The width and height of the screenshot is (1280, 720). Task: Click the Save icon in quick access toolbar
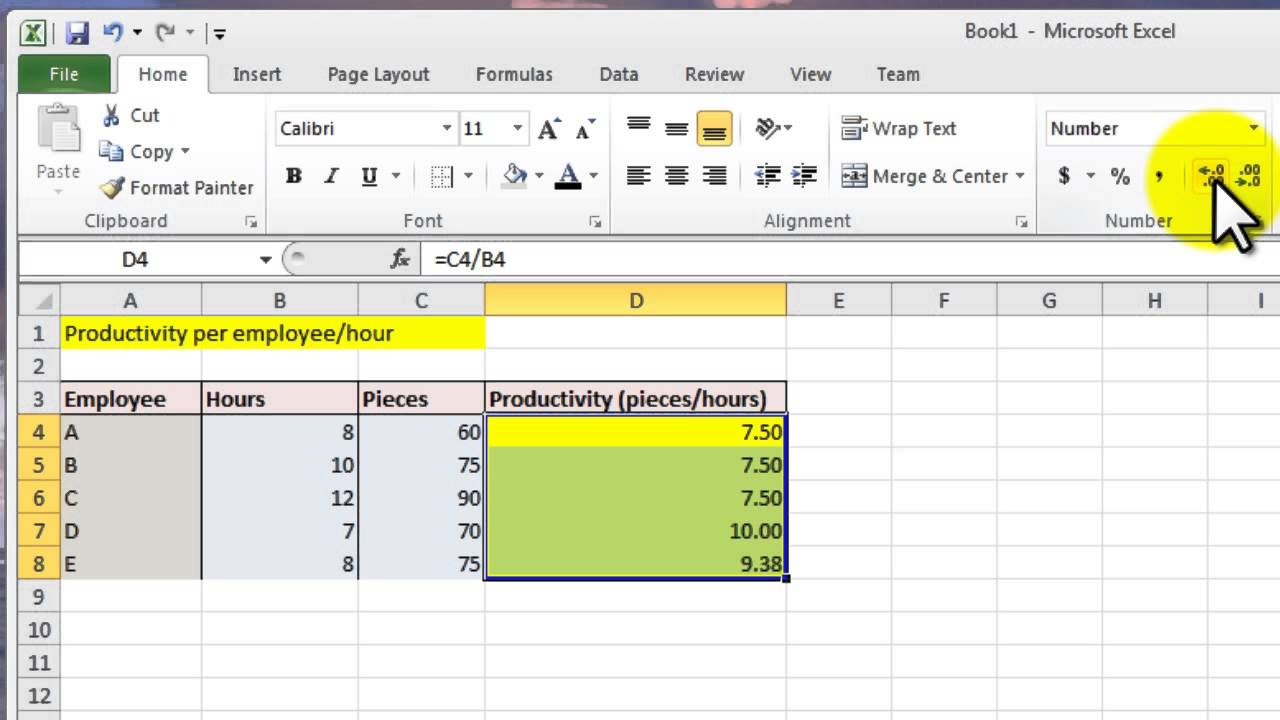[77, 33]
